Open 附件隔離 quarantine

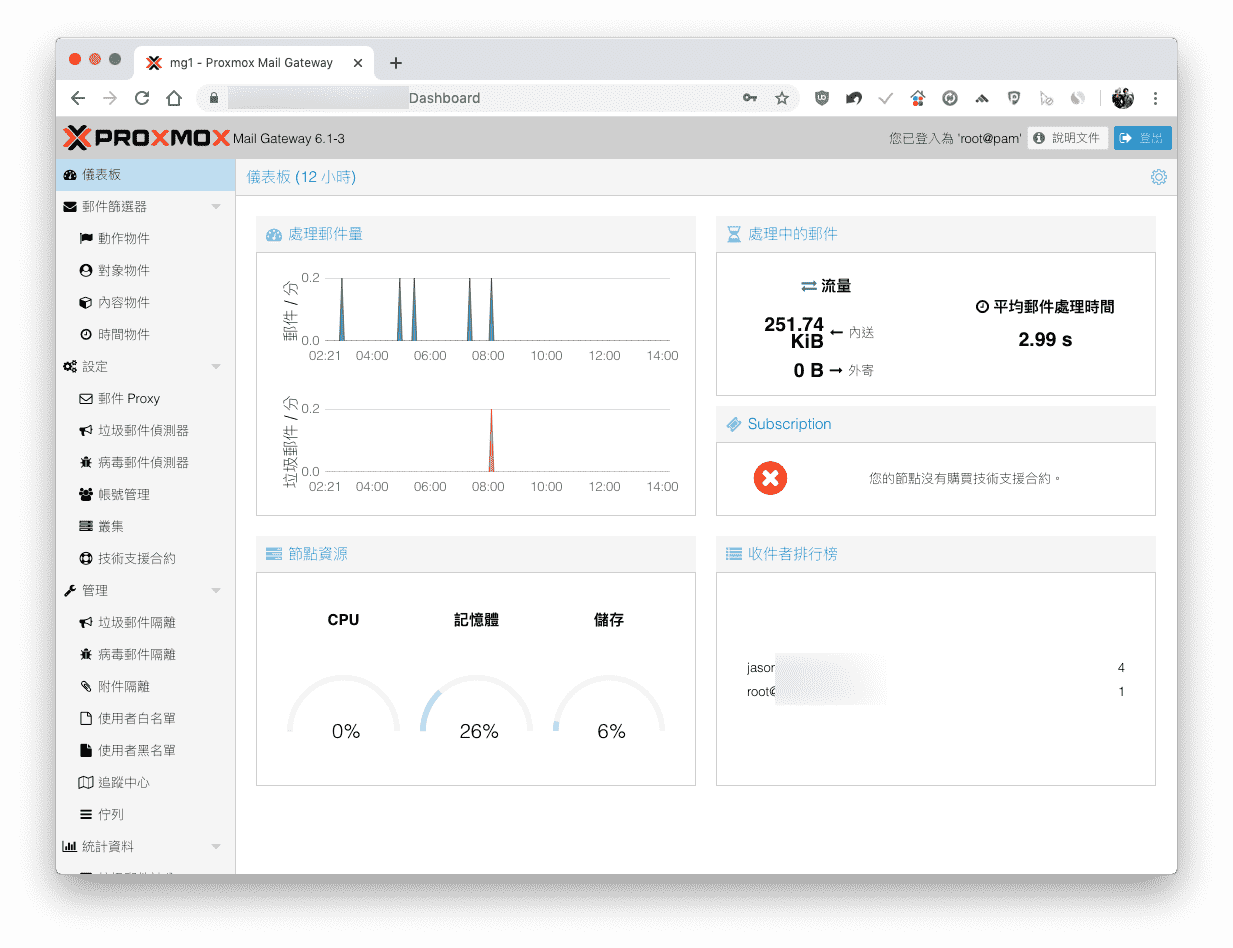pos(146,686)
